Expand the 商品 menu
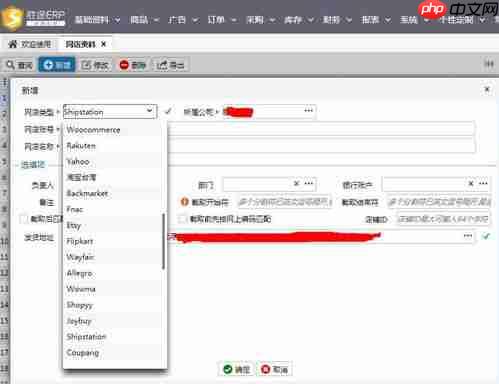 pyautogui.click(x=144, y=20)
